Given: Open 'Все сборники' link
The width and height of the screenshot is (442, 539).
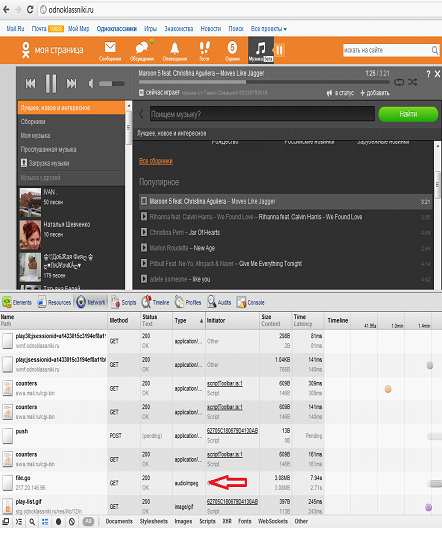Looking at the screenshot, I should [156, 161].
